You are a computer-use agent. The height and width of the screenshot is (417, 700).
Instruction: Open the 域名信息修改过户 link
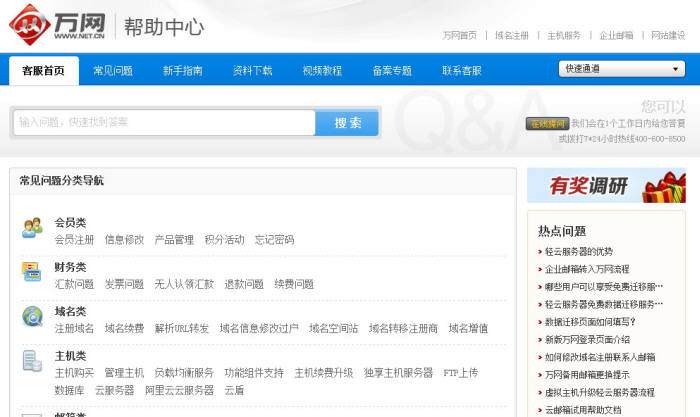pos(259,329)
